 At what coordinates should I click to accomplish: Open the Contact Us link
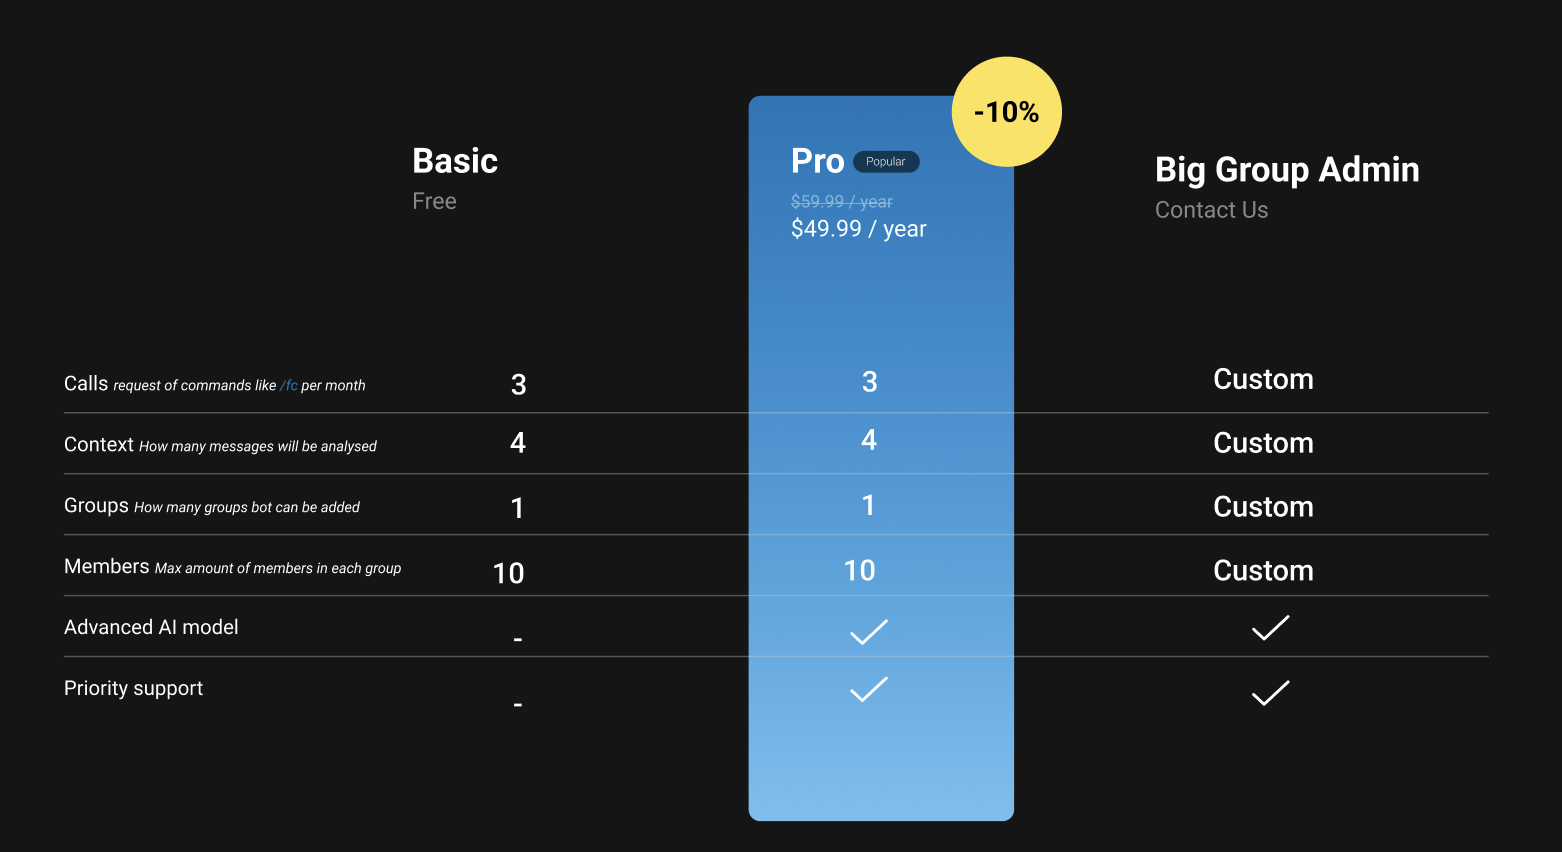tap(1211, 210)
